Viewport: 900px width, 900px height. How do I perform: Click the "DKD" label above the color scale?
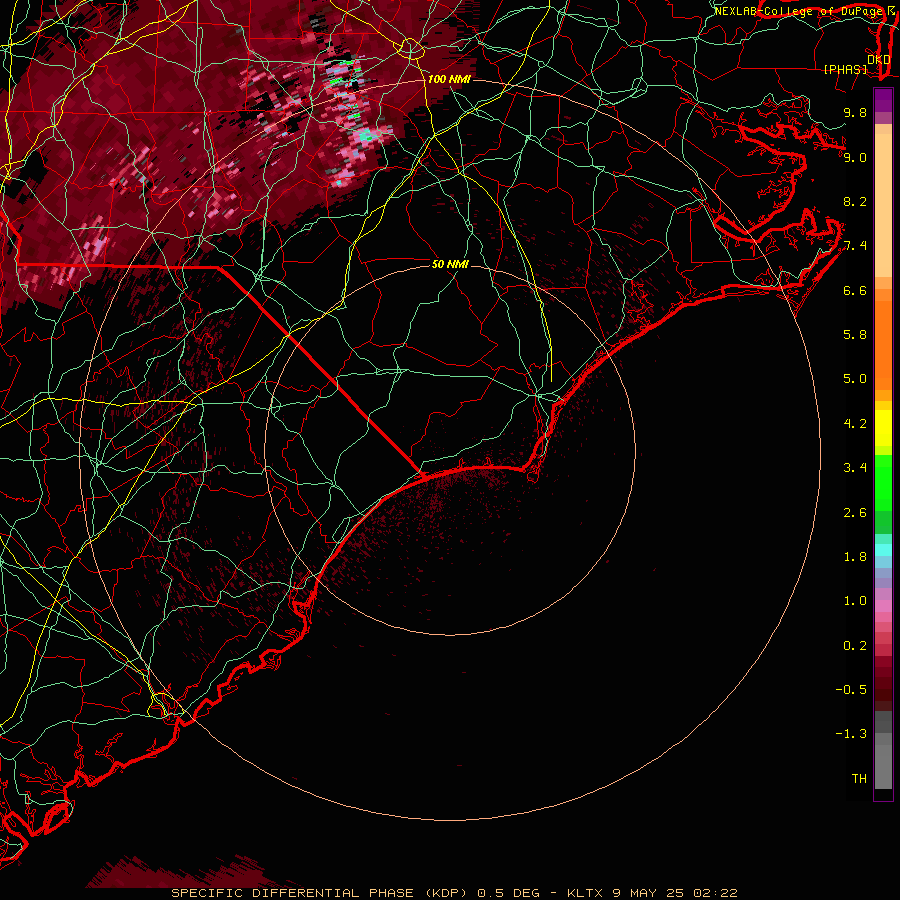pos(878,59)
